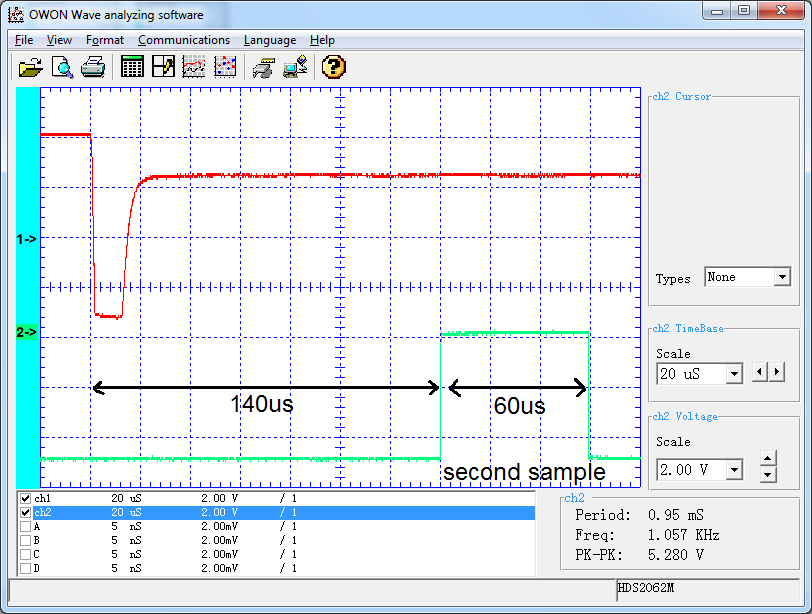The image size is (812, 614).
Task: Open the data table grid icon
Action: (132, 67)
